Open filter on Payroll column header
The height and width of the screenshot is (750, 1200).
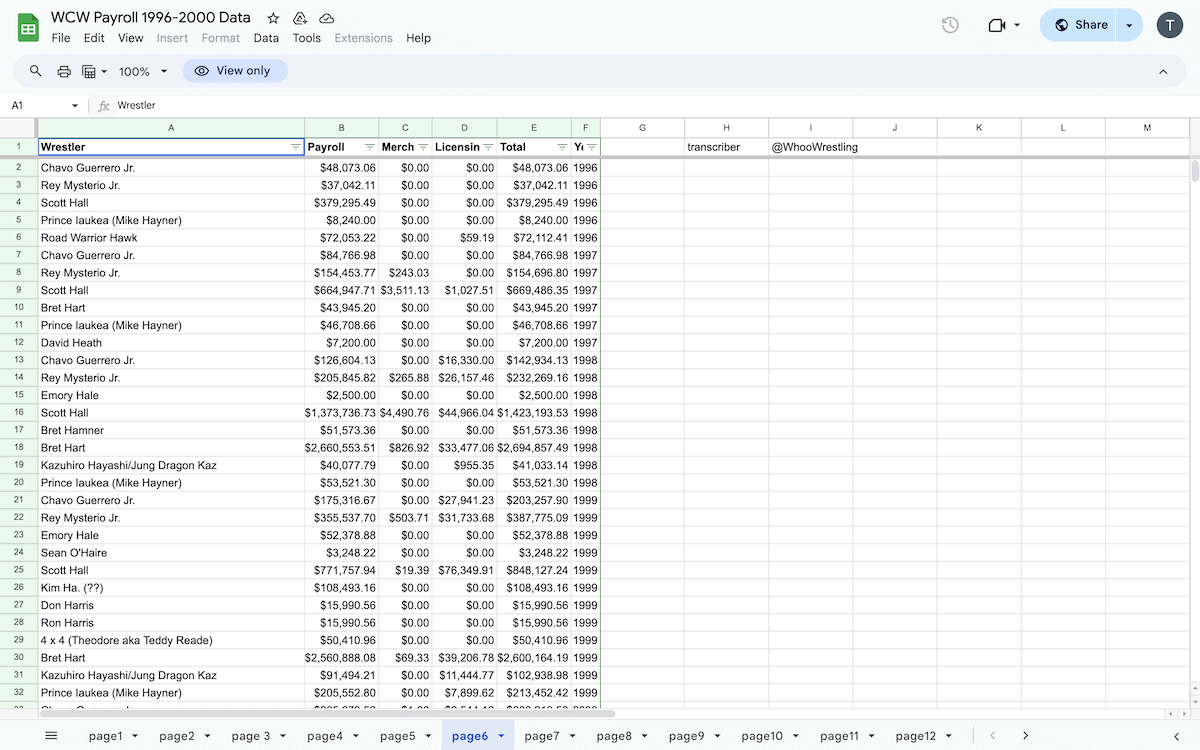pos(370,147)
